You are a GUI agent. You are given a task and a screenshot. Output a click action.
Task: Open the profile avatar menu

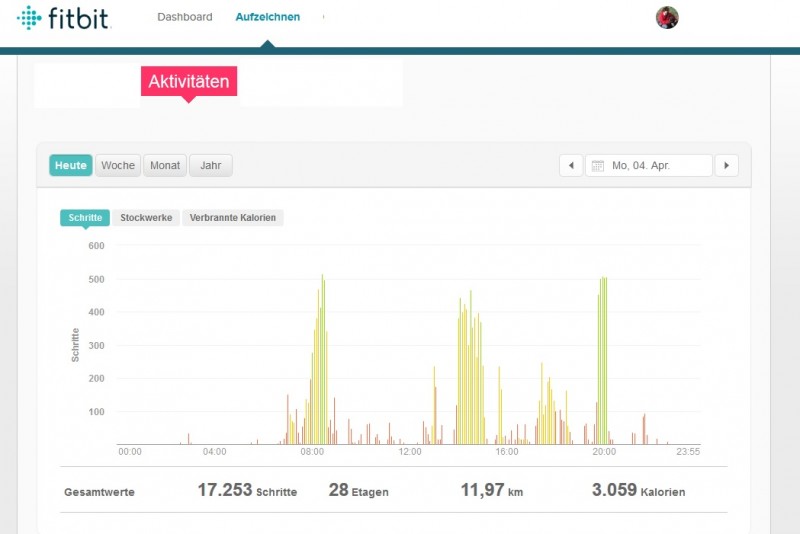(667, 17)
